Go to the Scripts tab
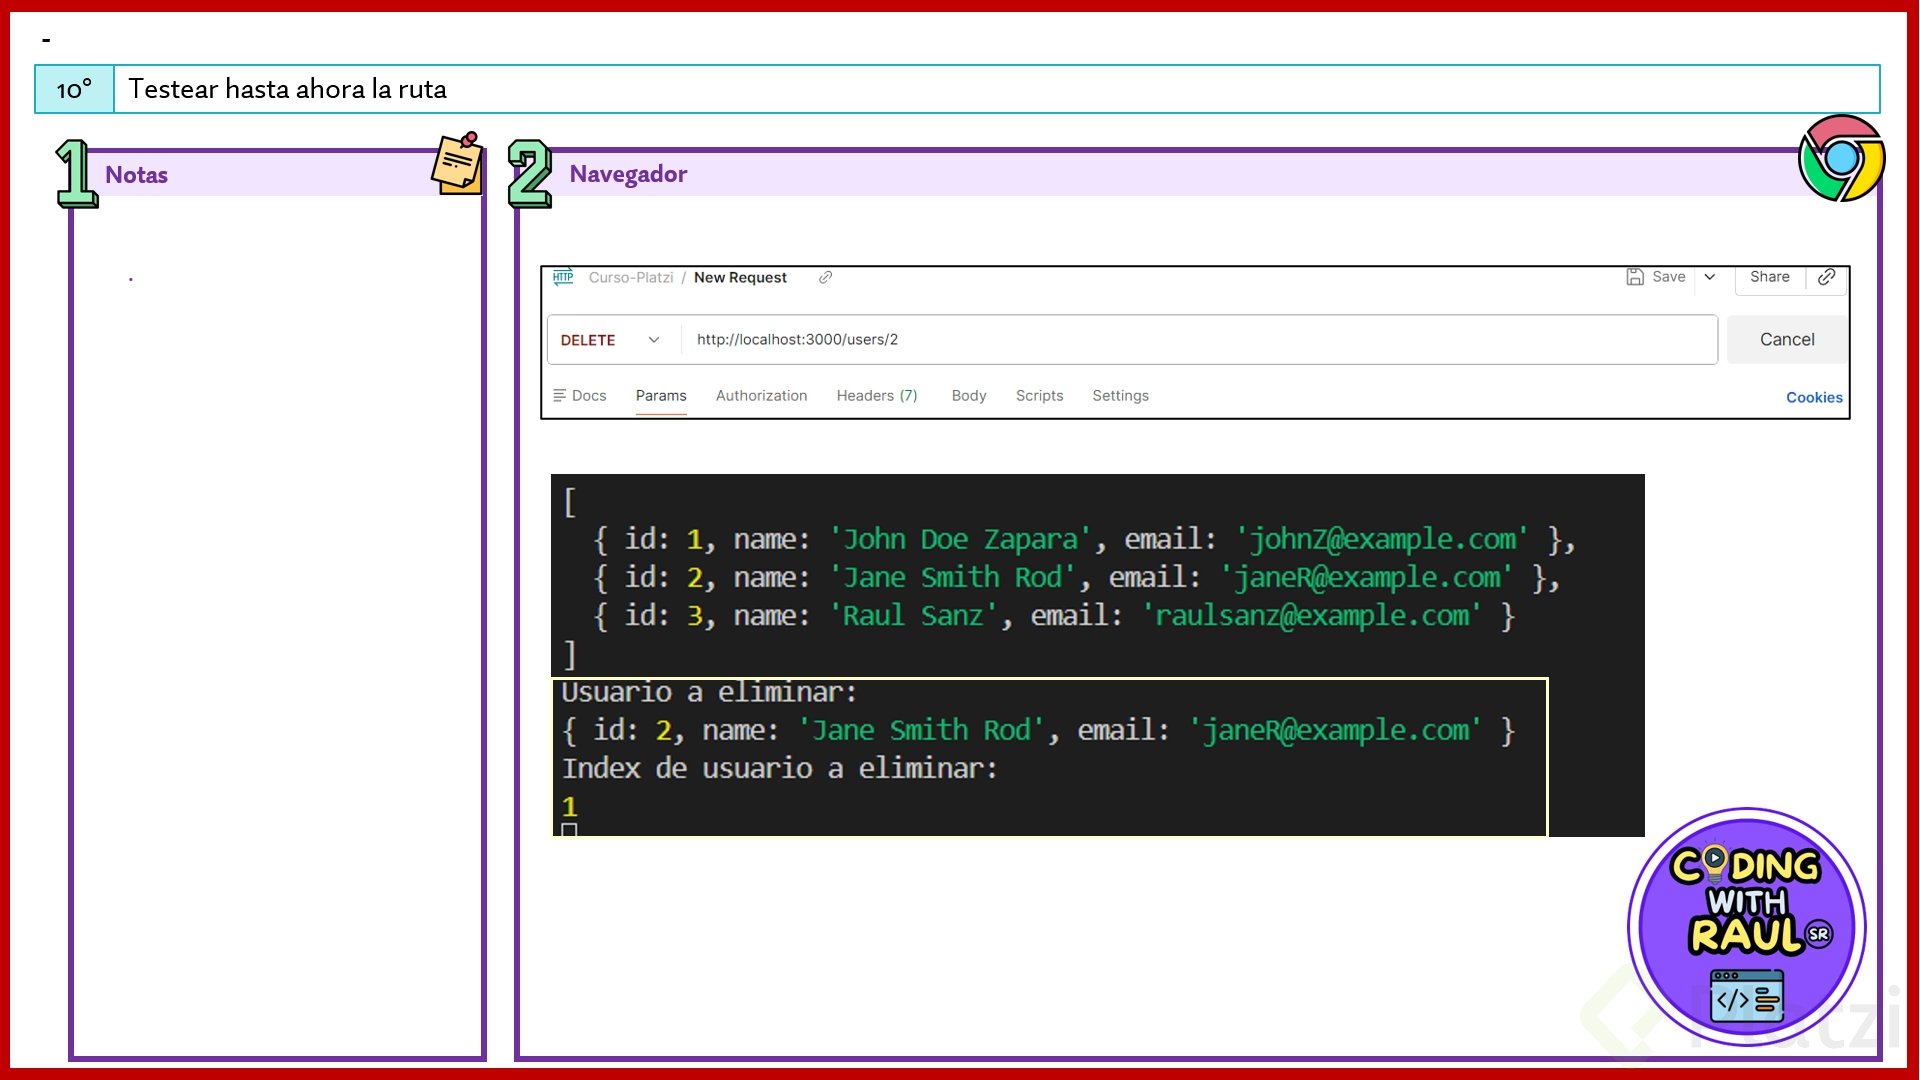The image size is (1920, 1080). click(1039, 396)
